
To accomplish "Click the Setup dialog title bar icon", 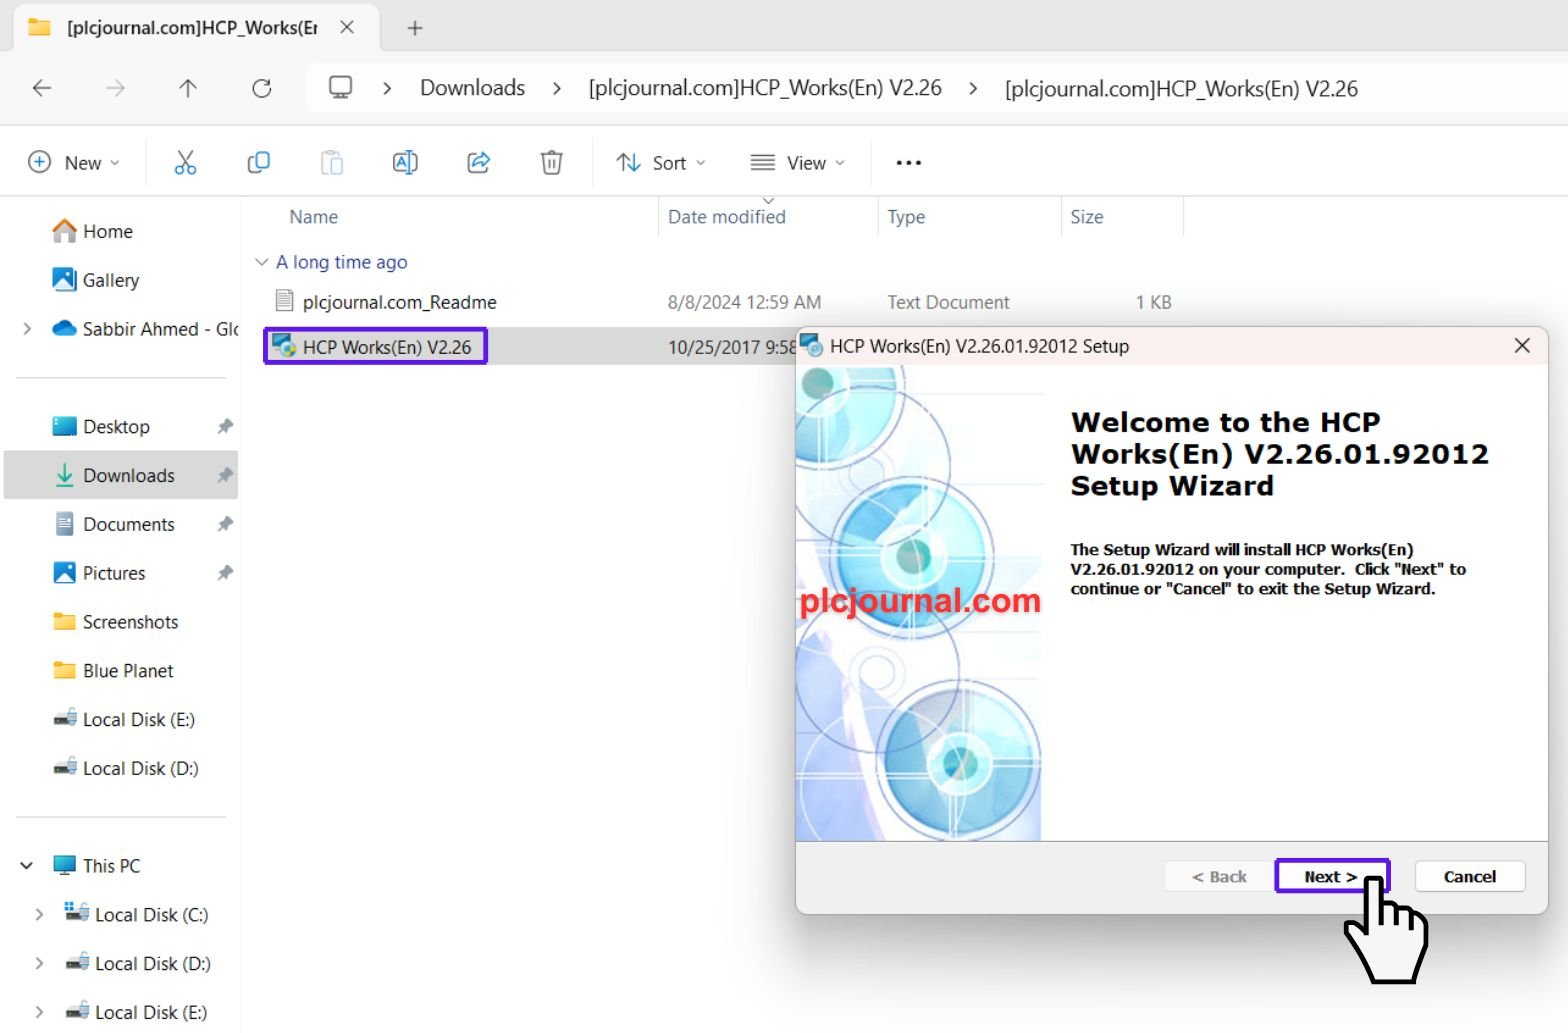I will pos(811,346).
